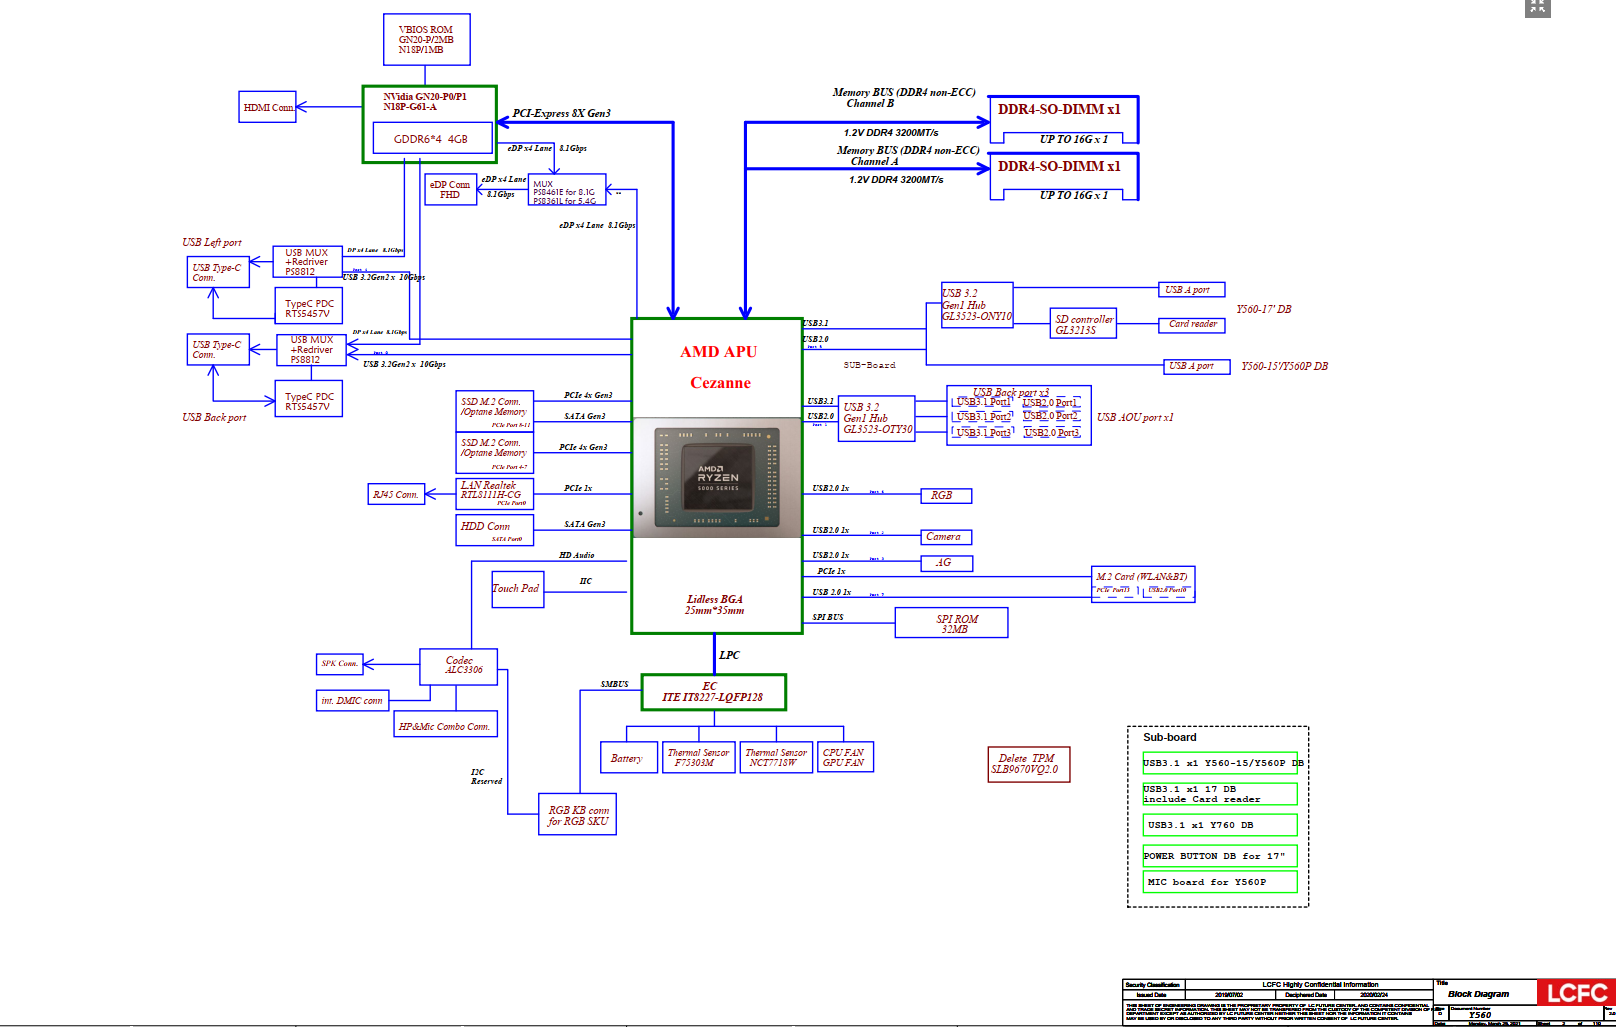The width and height of the screenshot is (1616, 1027).
Task: Select the RGB block beside USB2.0 1x
Action: 946,495
